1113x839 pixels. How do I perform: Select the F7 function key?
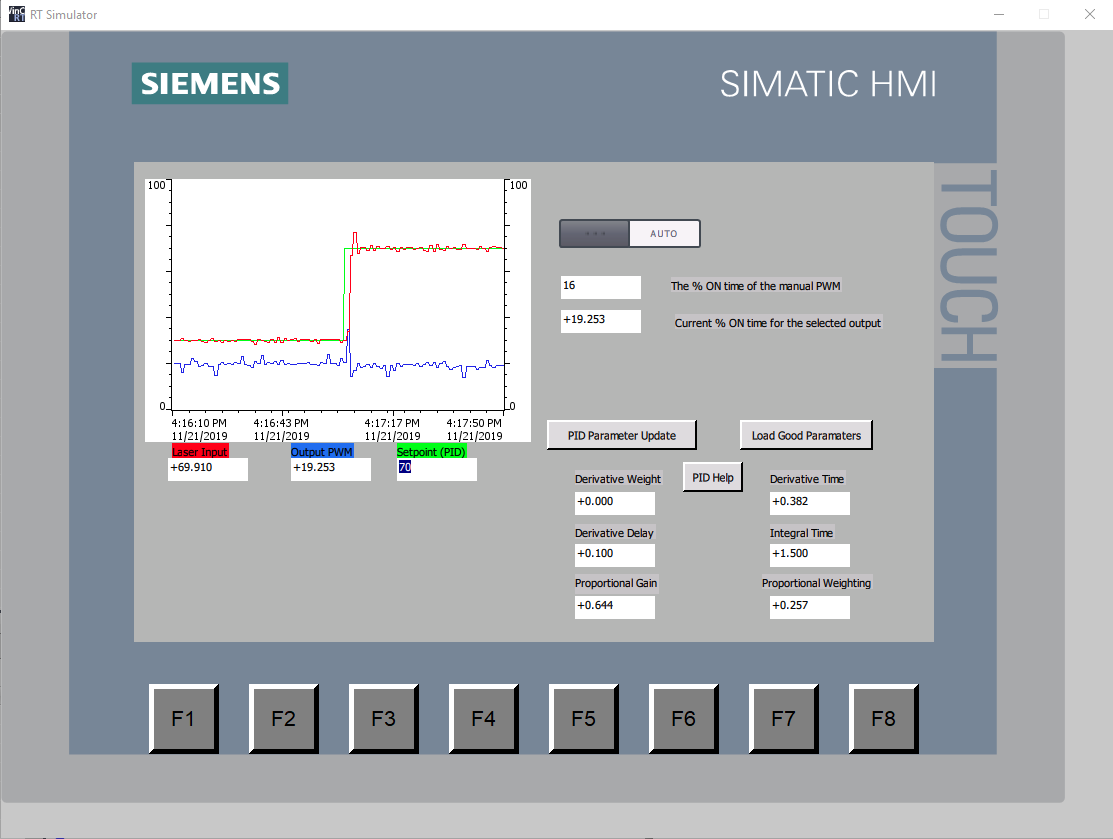[784, 719]
